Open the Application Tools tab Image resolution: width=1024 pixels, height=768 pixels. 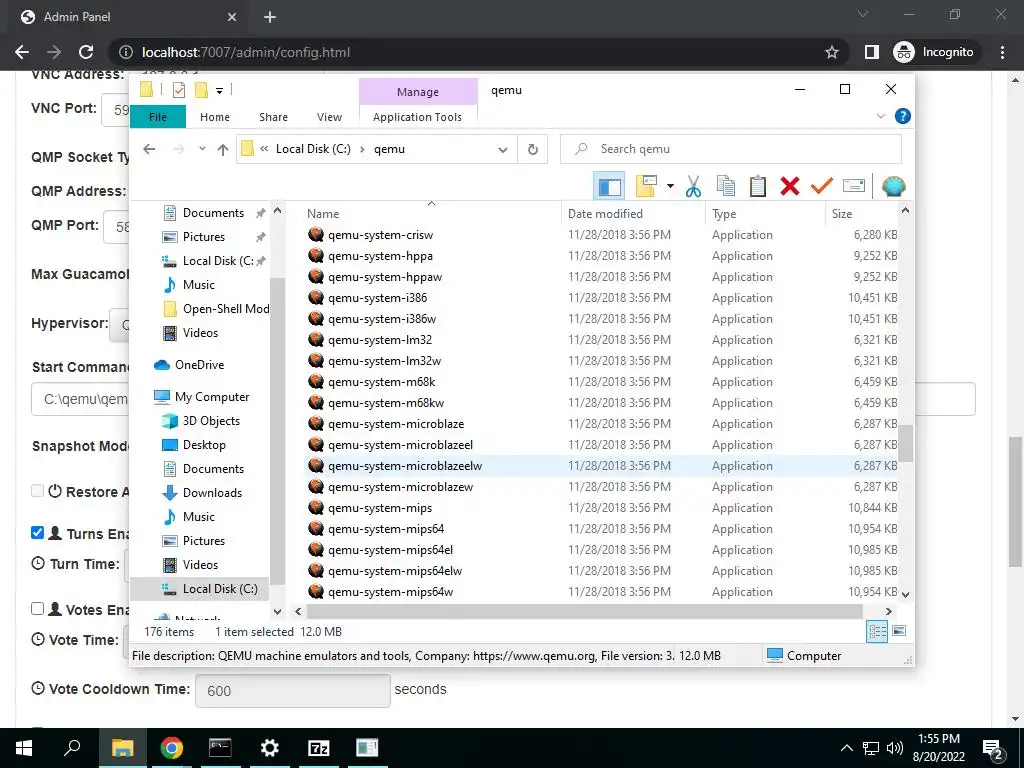[x=417, y=117]
